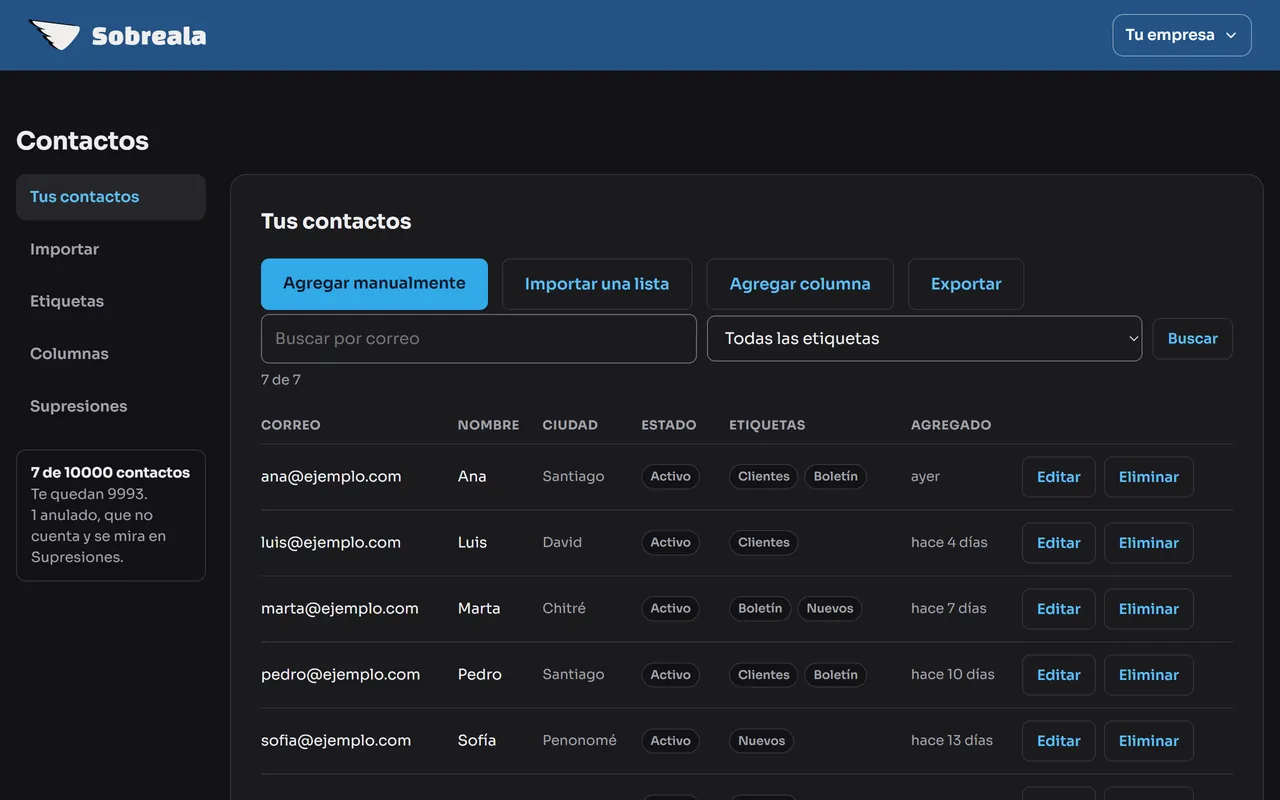Delete the ana@ejemplo.com contact
Image resolution: width=1280 pixels, height=800 pixels.
click(x=1149, y=477)
